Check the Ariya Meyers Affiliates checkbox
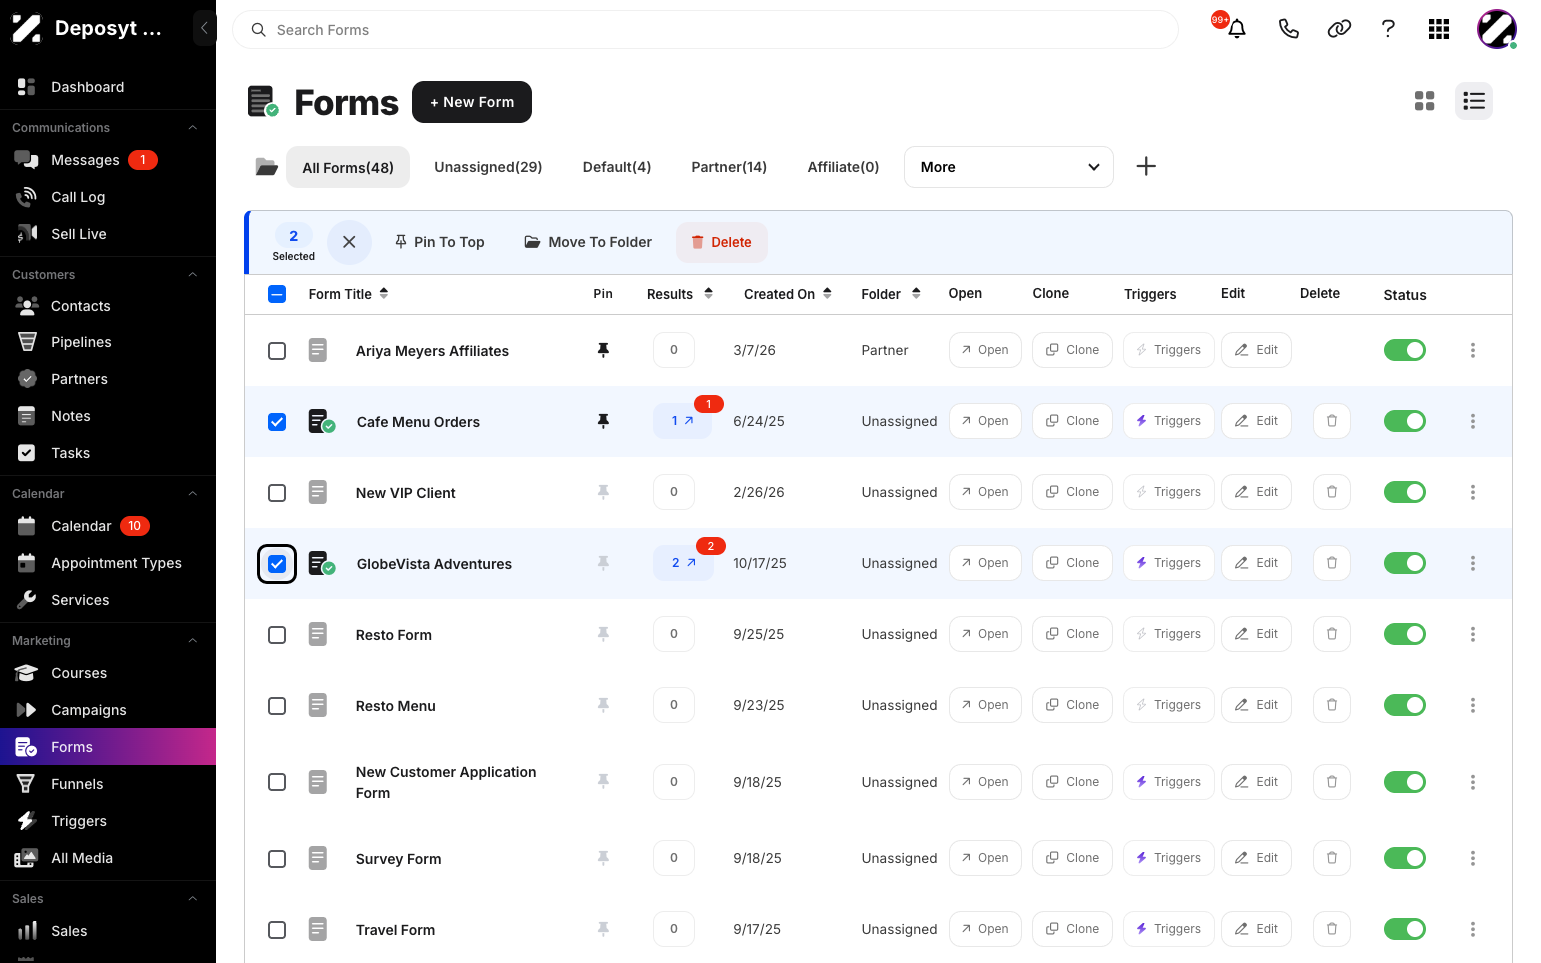This screenshot has width=1541, height=963. click(277, 351)
